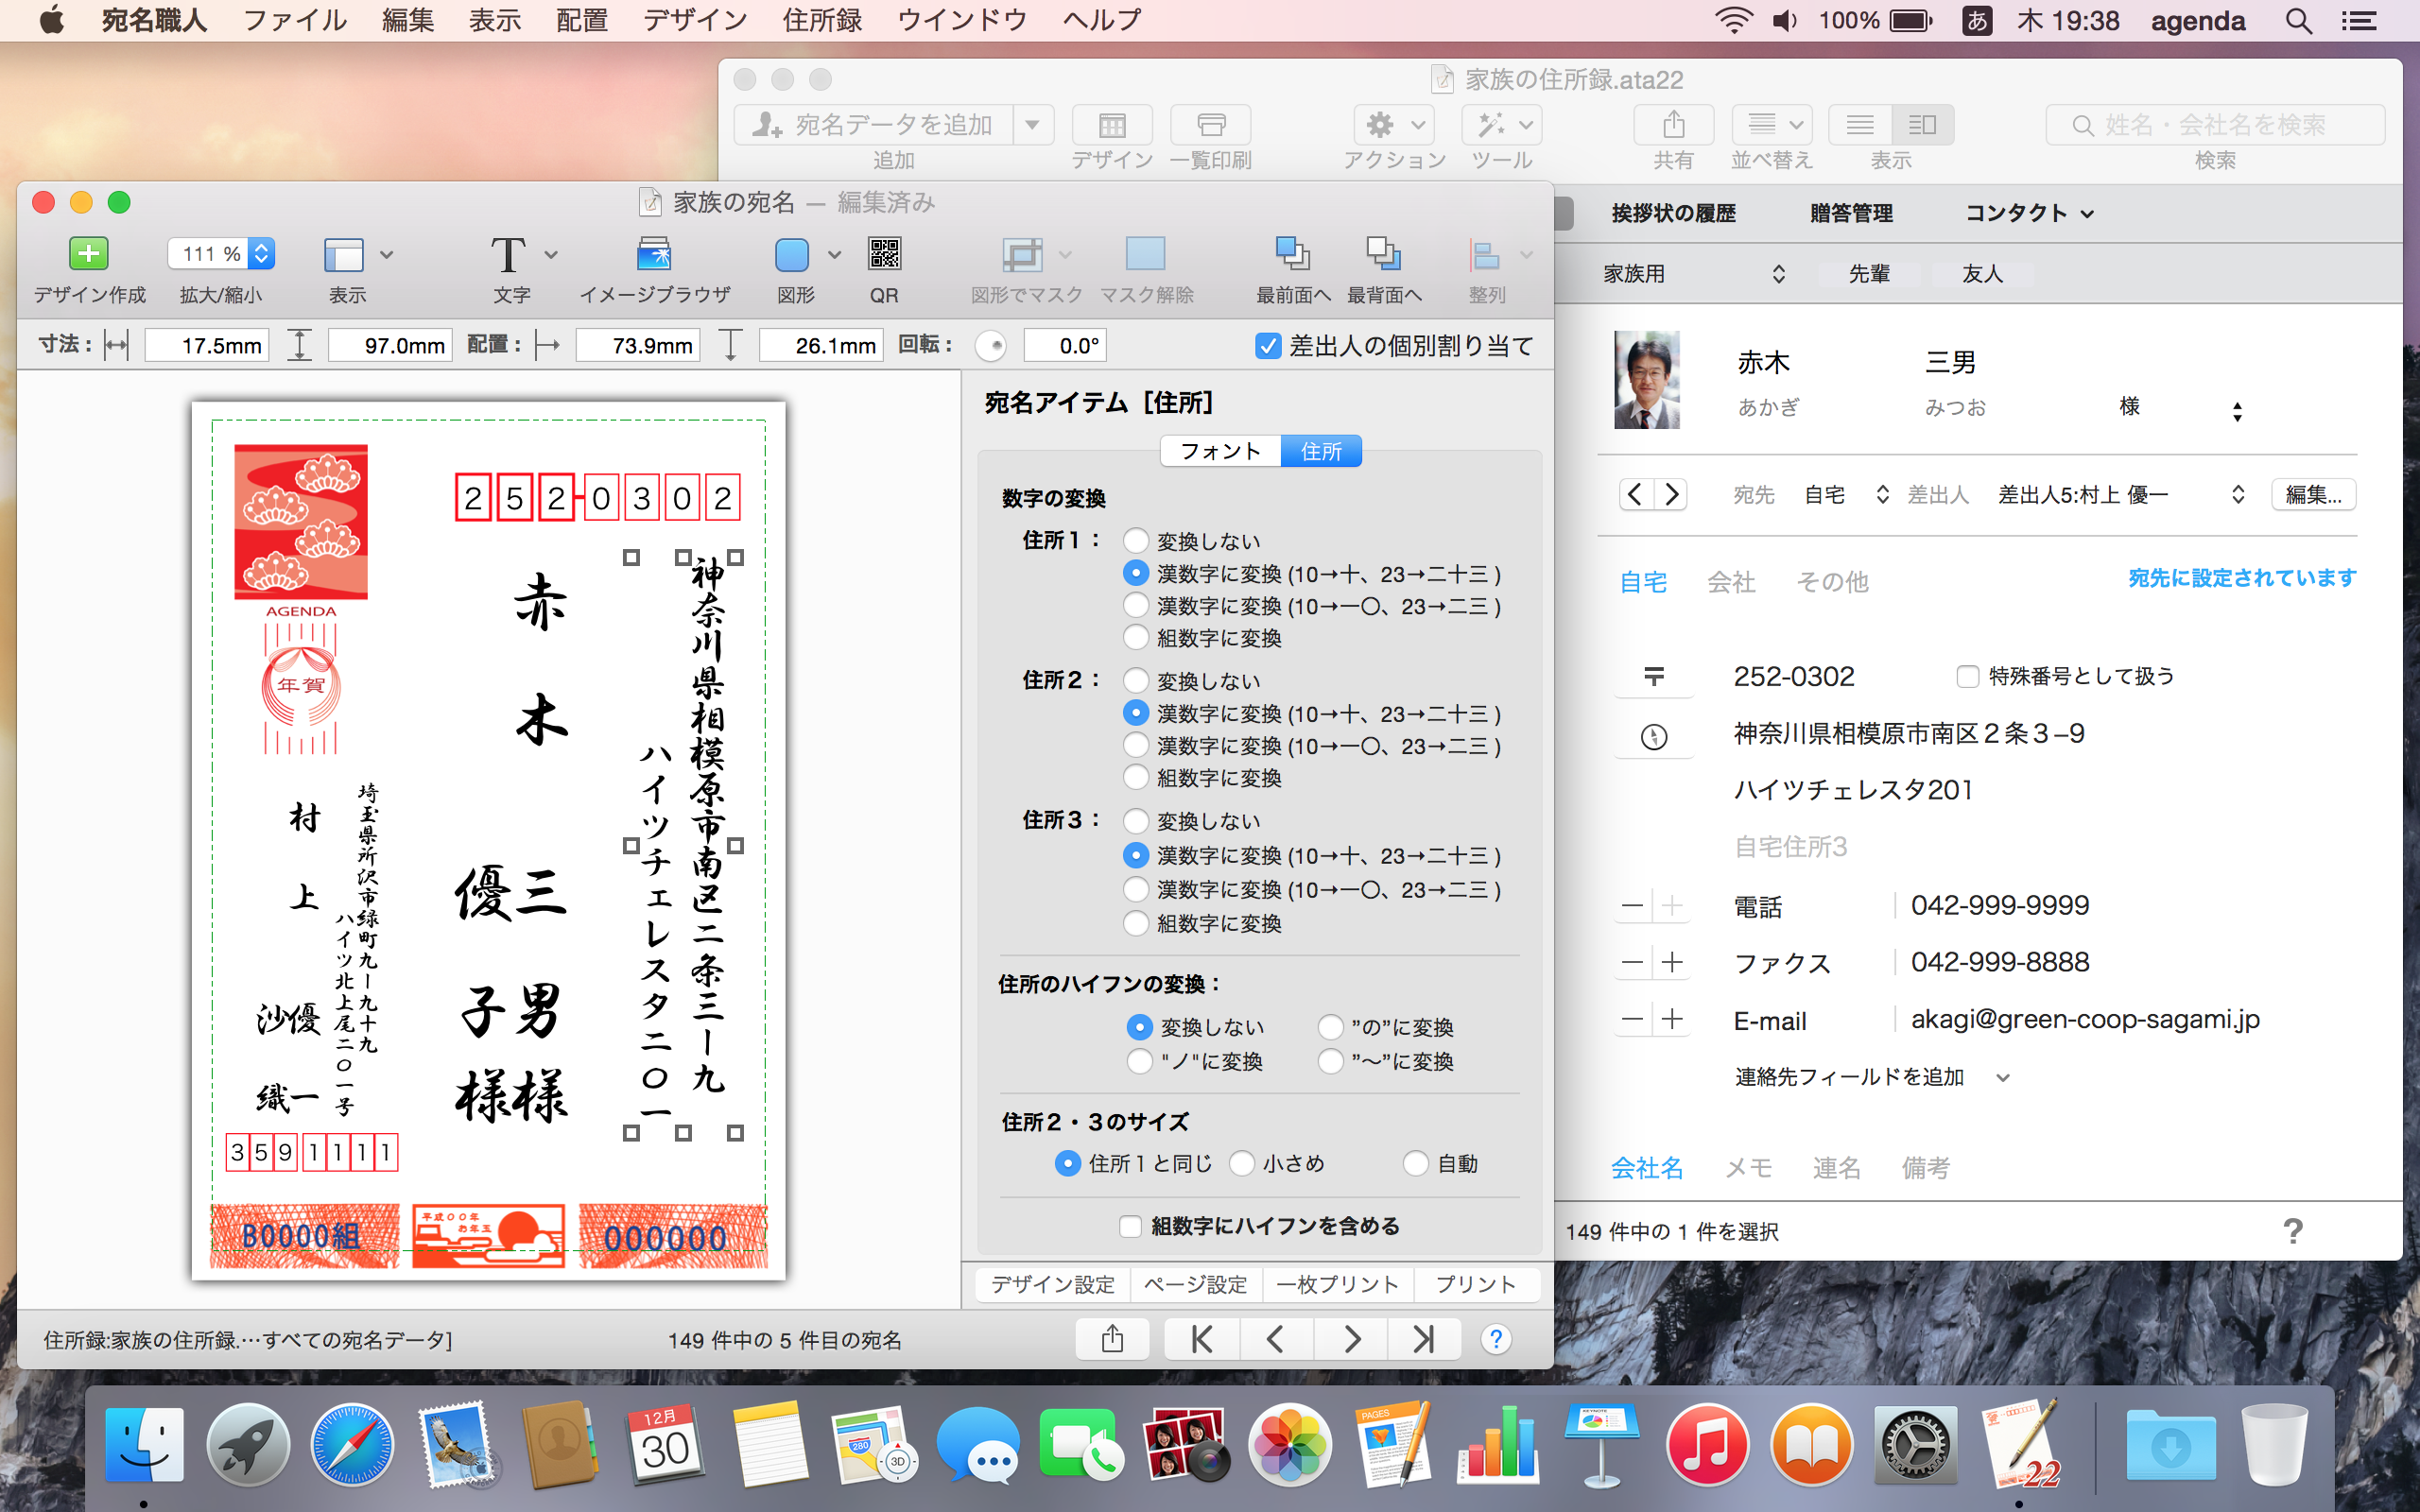The width and height of the screenshot is (2420, 1512).
Task: Open help with blue question mark button
Action: [1496, 1339]
